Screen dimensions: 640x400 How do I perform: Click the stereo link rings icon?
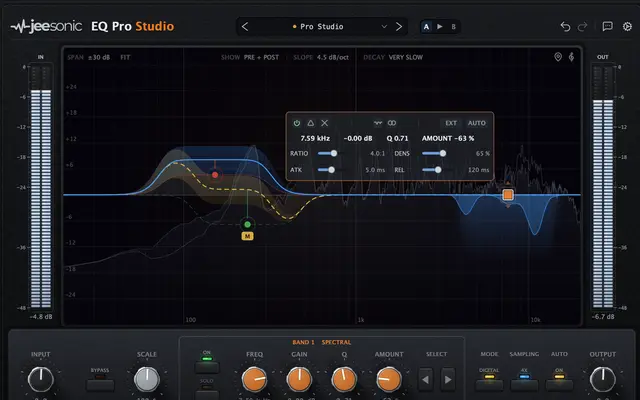pos(392,123)
